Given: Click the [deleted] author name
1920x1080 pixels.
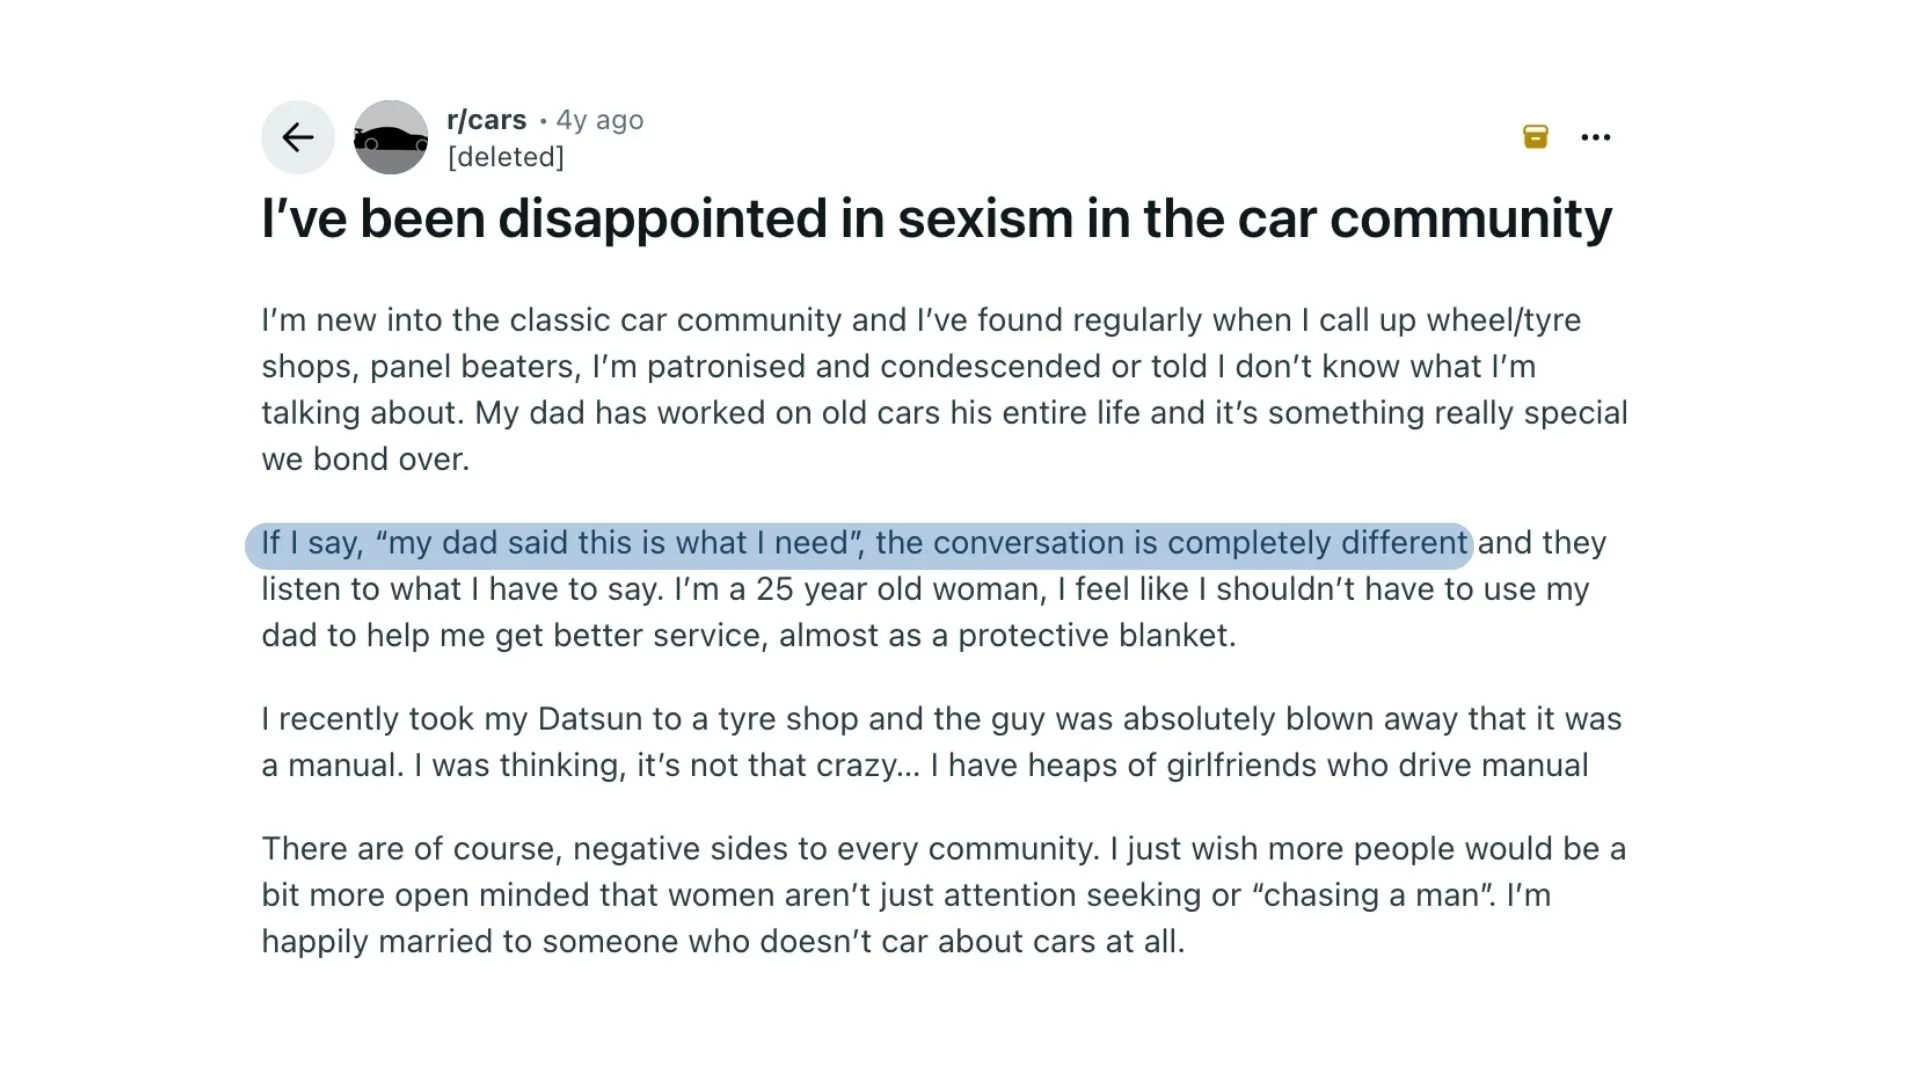Looking at the screenshot, I should (506, 157).
